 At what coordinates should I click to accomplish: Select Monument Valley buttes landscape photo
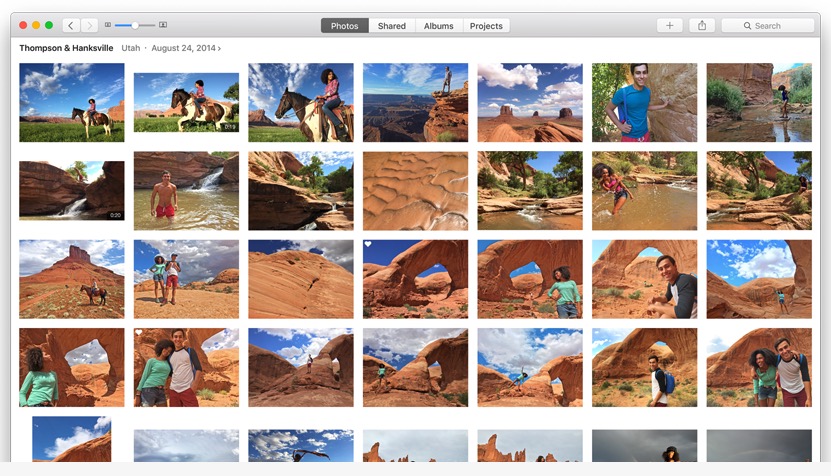pos(529,102)
